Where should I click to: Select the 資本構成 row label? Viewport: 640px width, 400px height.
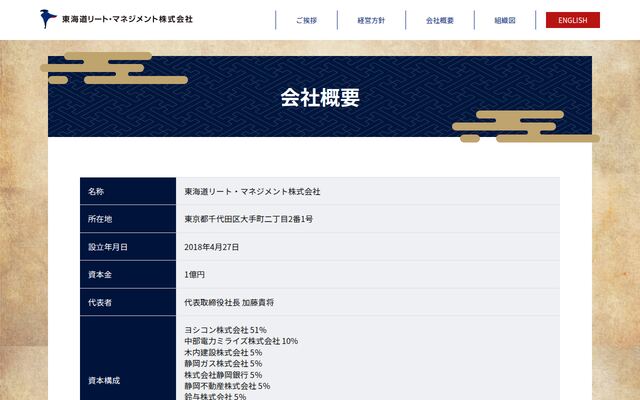tap(104, 380)
